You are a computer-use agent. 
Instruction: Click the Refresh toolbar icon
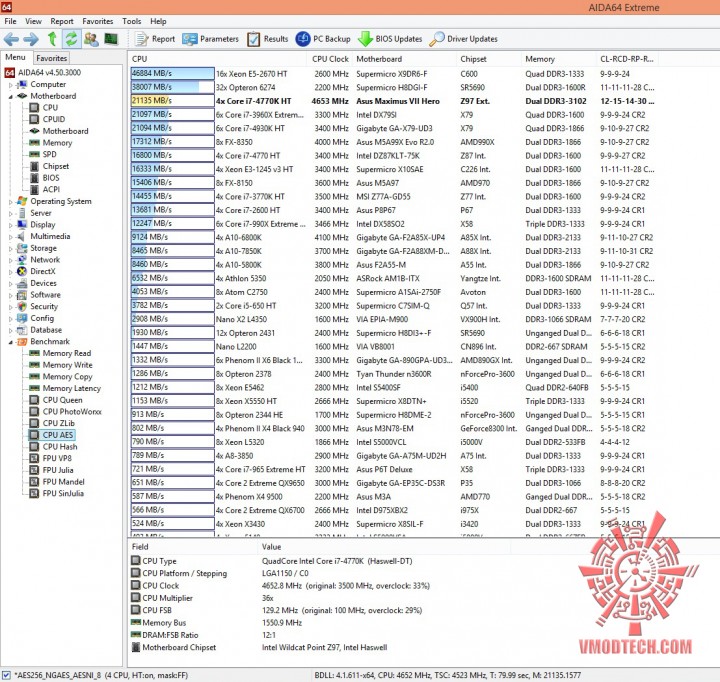pos(71,39)
